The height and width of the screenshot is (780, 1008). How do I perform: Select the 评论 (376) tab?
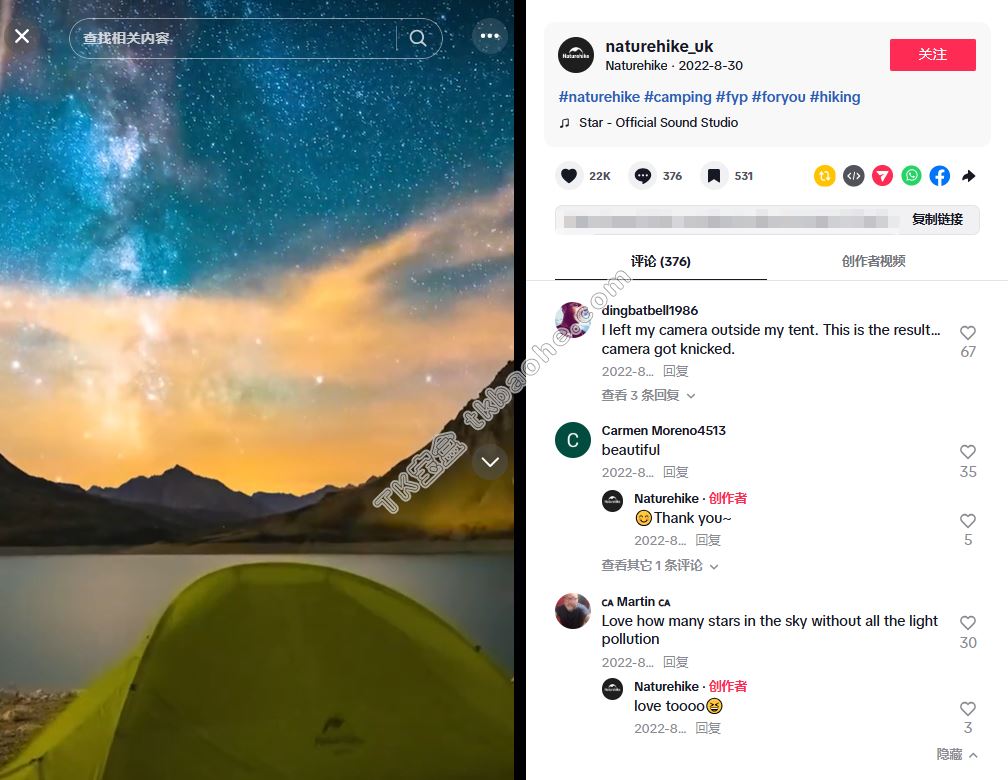point(660,261)
